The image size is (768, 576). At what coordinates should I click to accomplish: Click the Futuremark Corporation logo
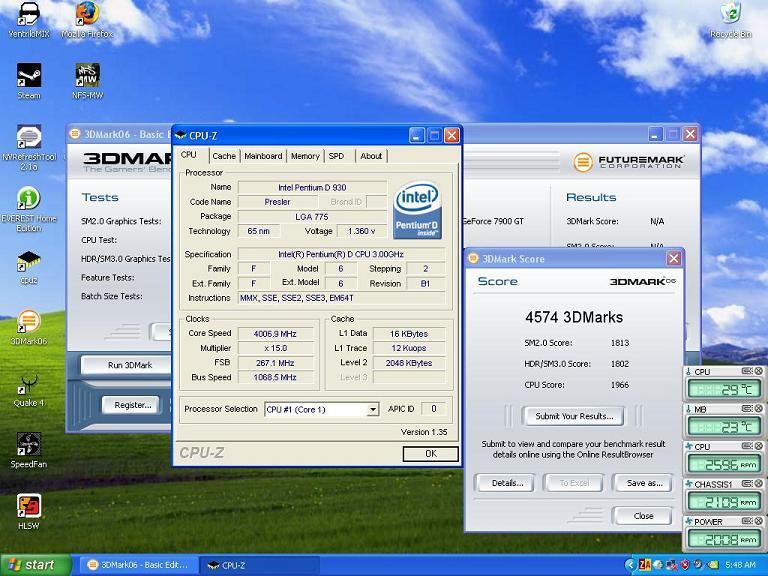tap(628, 162)
